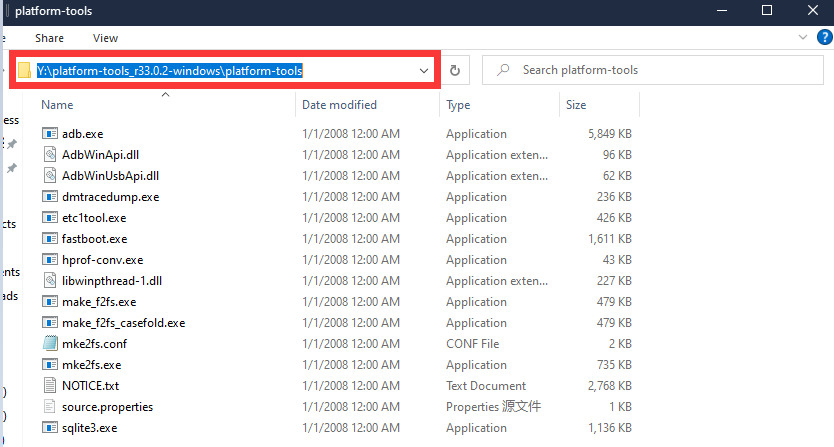Click the folder icon in address bar

[24, 71]
